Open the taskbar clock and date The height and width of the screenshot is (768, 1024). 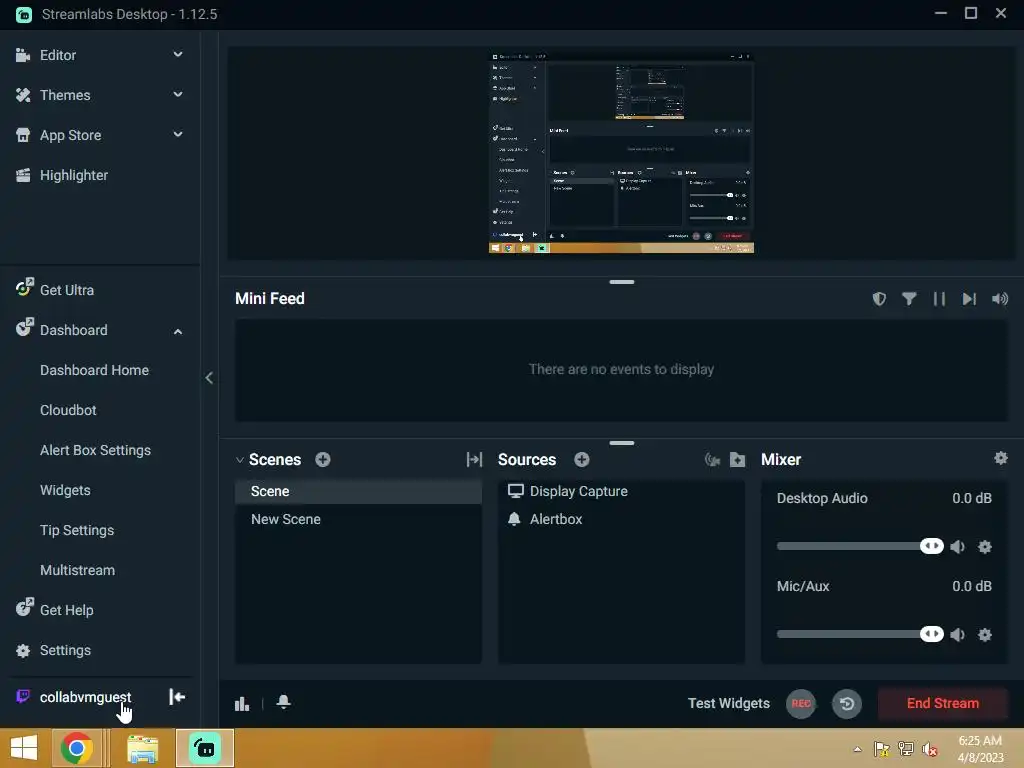coord(980,749)
